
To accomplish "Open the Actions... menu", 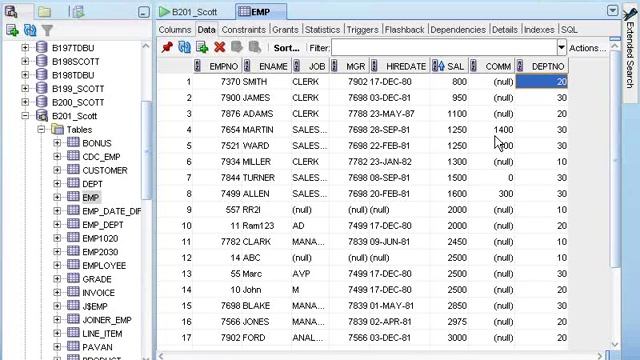I will coord(587,48).
